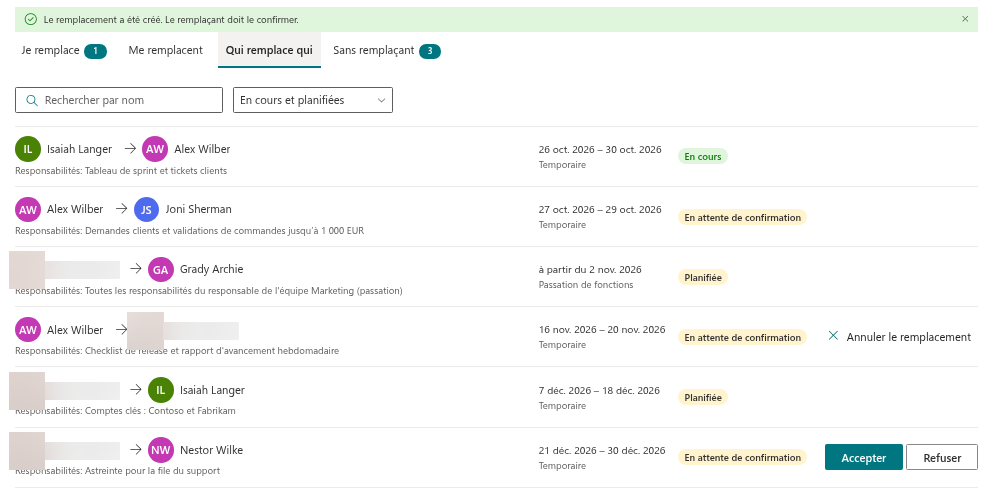Click the AW avatar in the 16 nov. row

click(x=28, y=330)
